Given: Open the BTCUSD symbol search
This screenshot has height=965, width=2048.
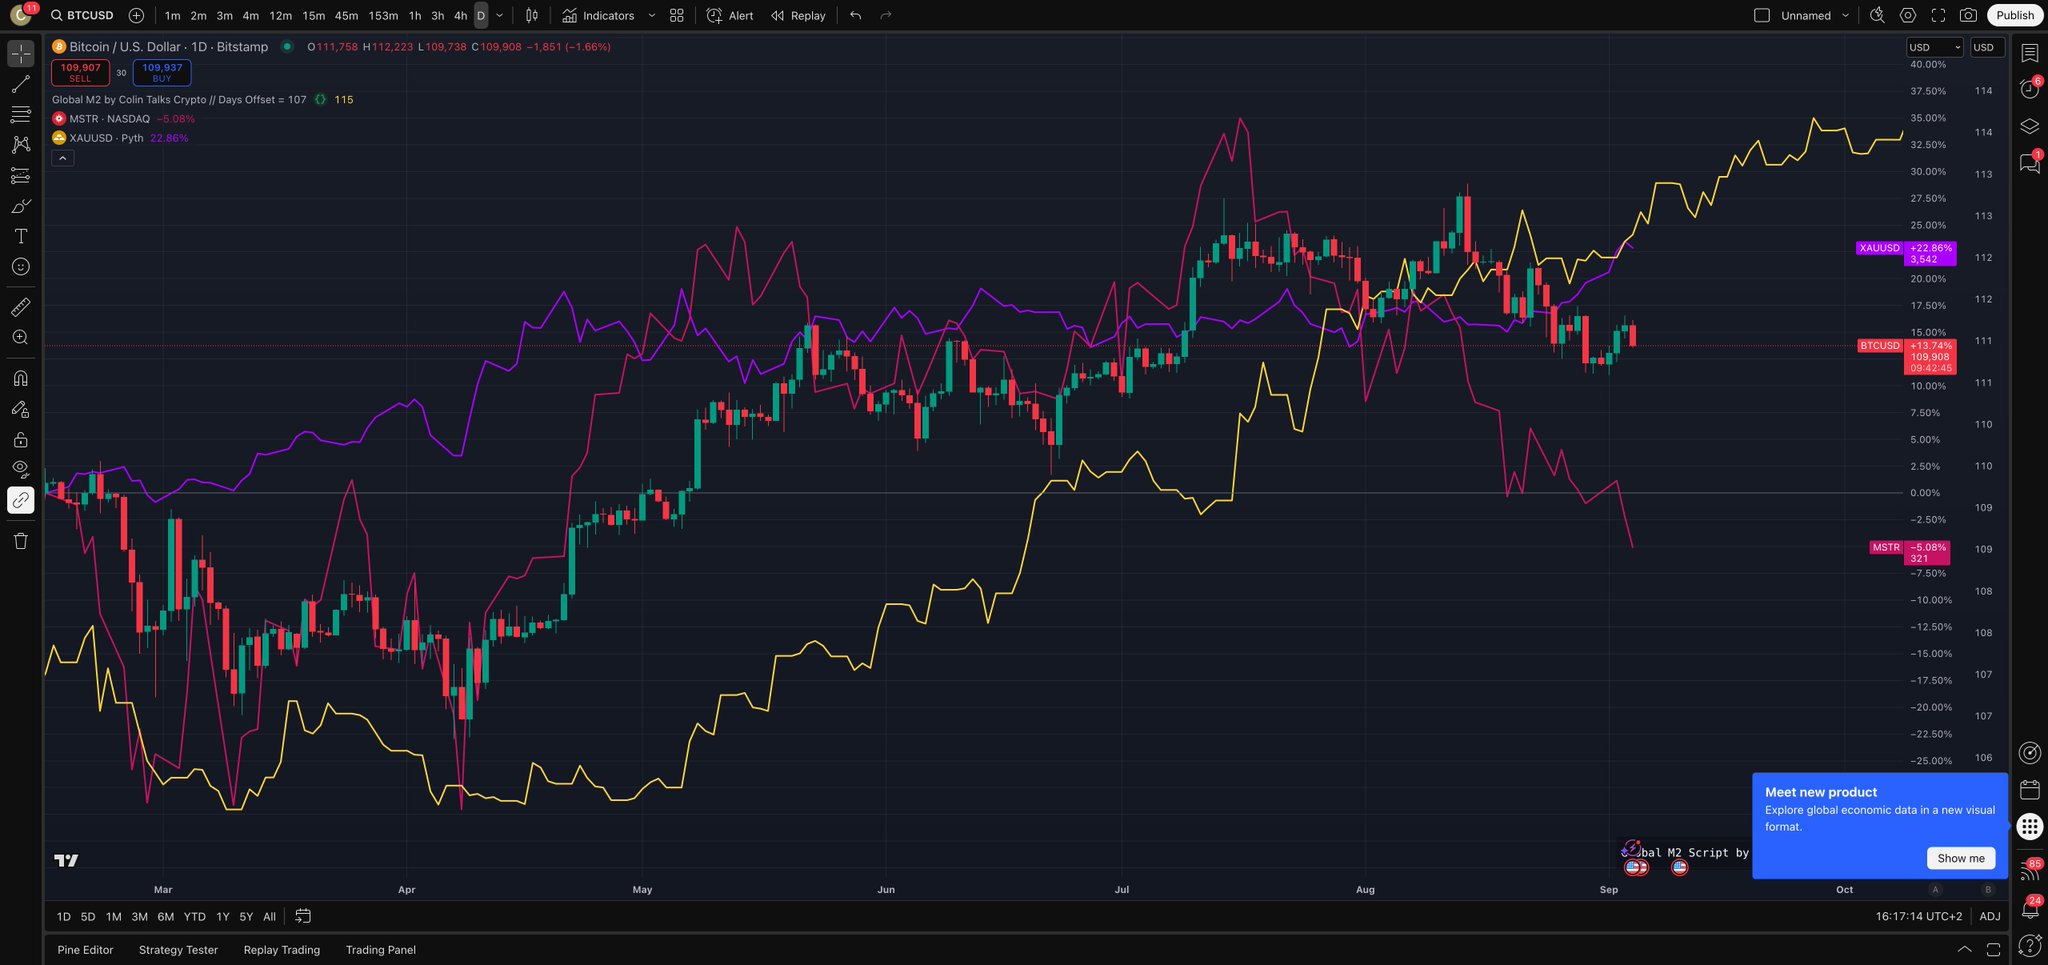Looking at the screenshot, I should pyautogui.click(x=83, y=16).
